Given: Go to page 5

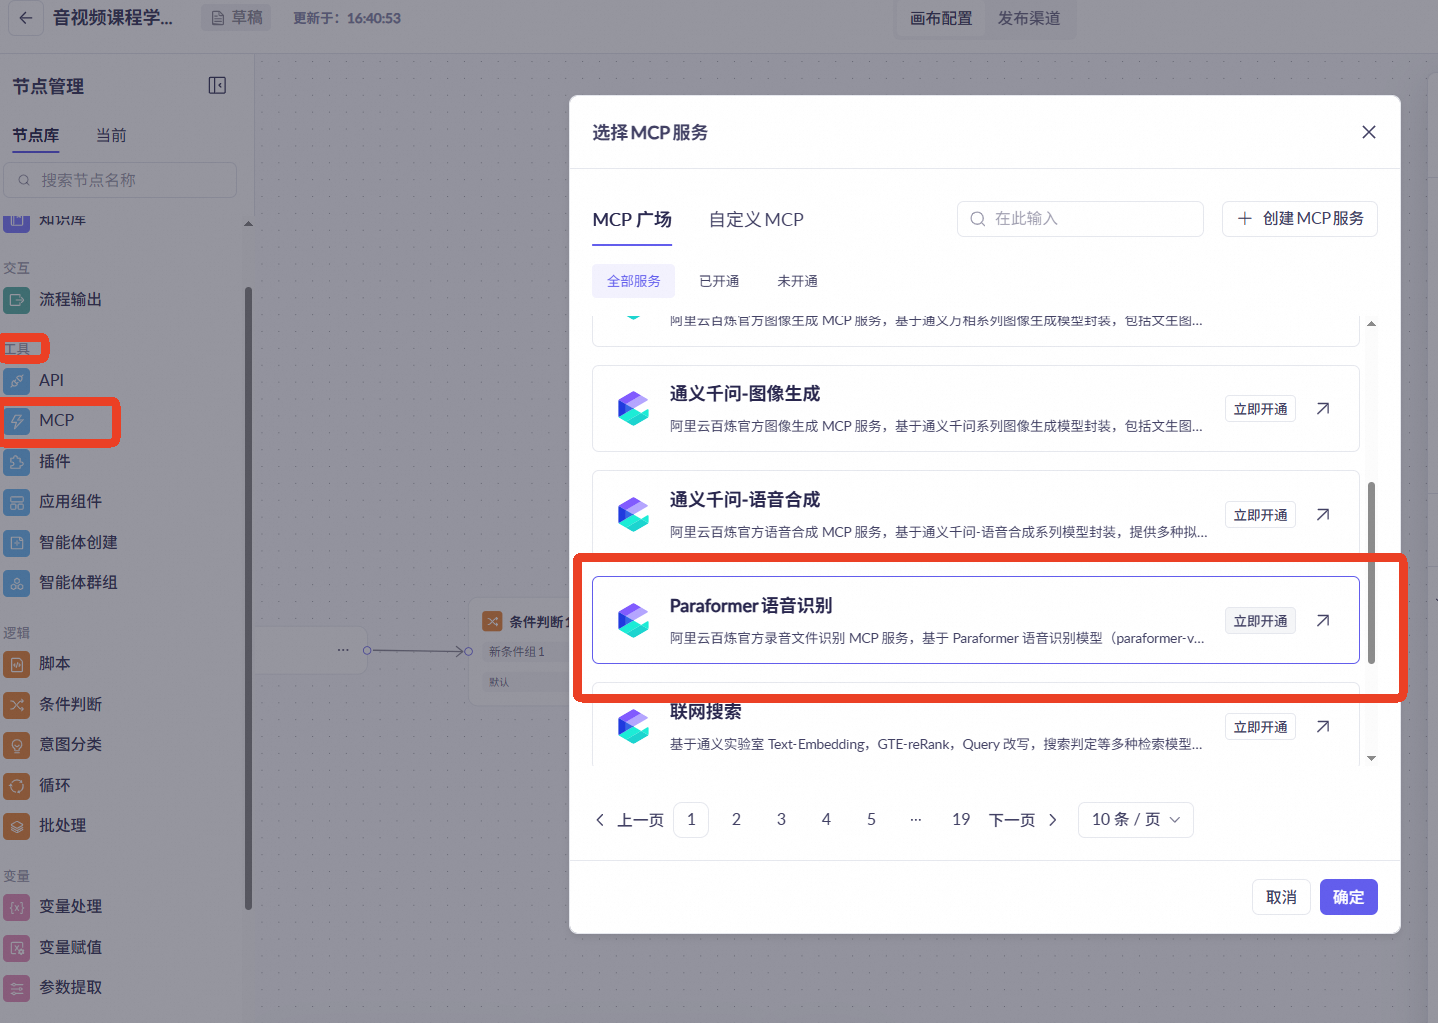Looking at the screenshot, I should pyautogui.click(x=871, y=820).
